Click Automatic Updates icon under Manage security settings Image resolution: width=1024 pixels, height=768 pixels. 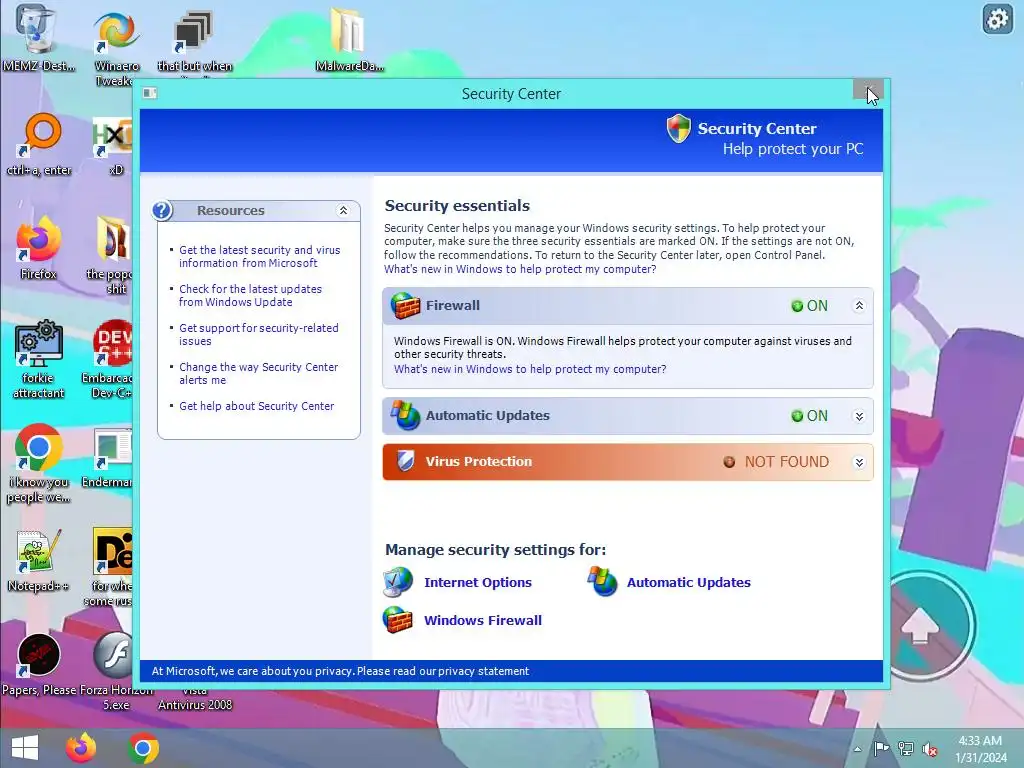pyautogui.click(x=602, y=581)
